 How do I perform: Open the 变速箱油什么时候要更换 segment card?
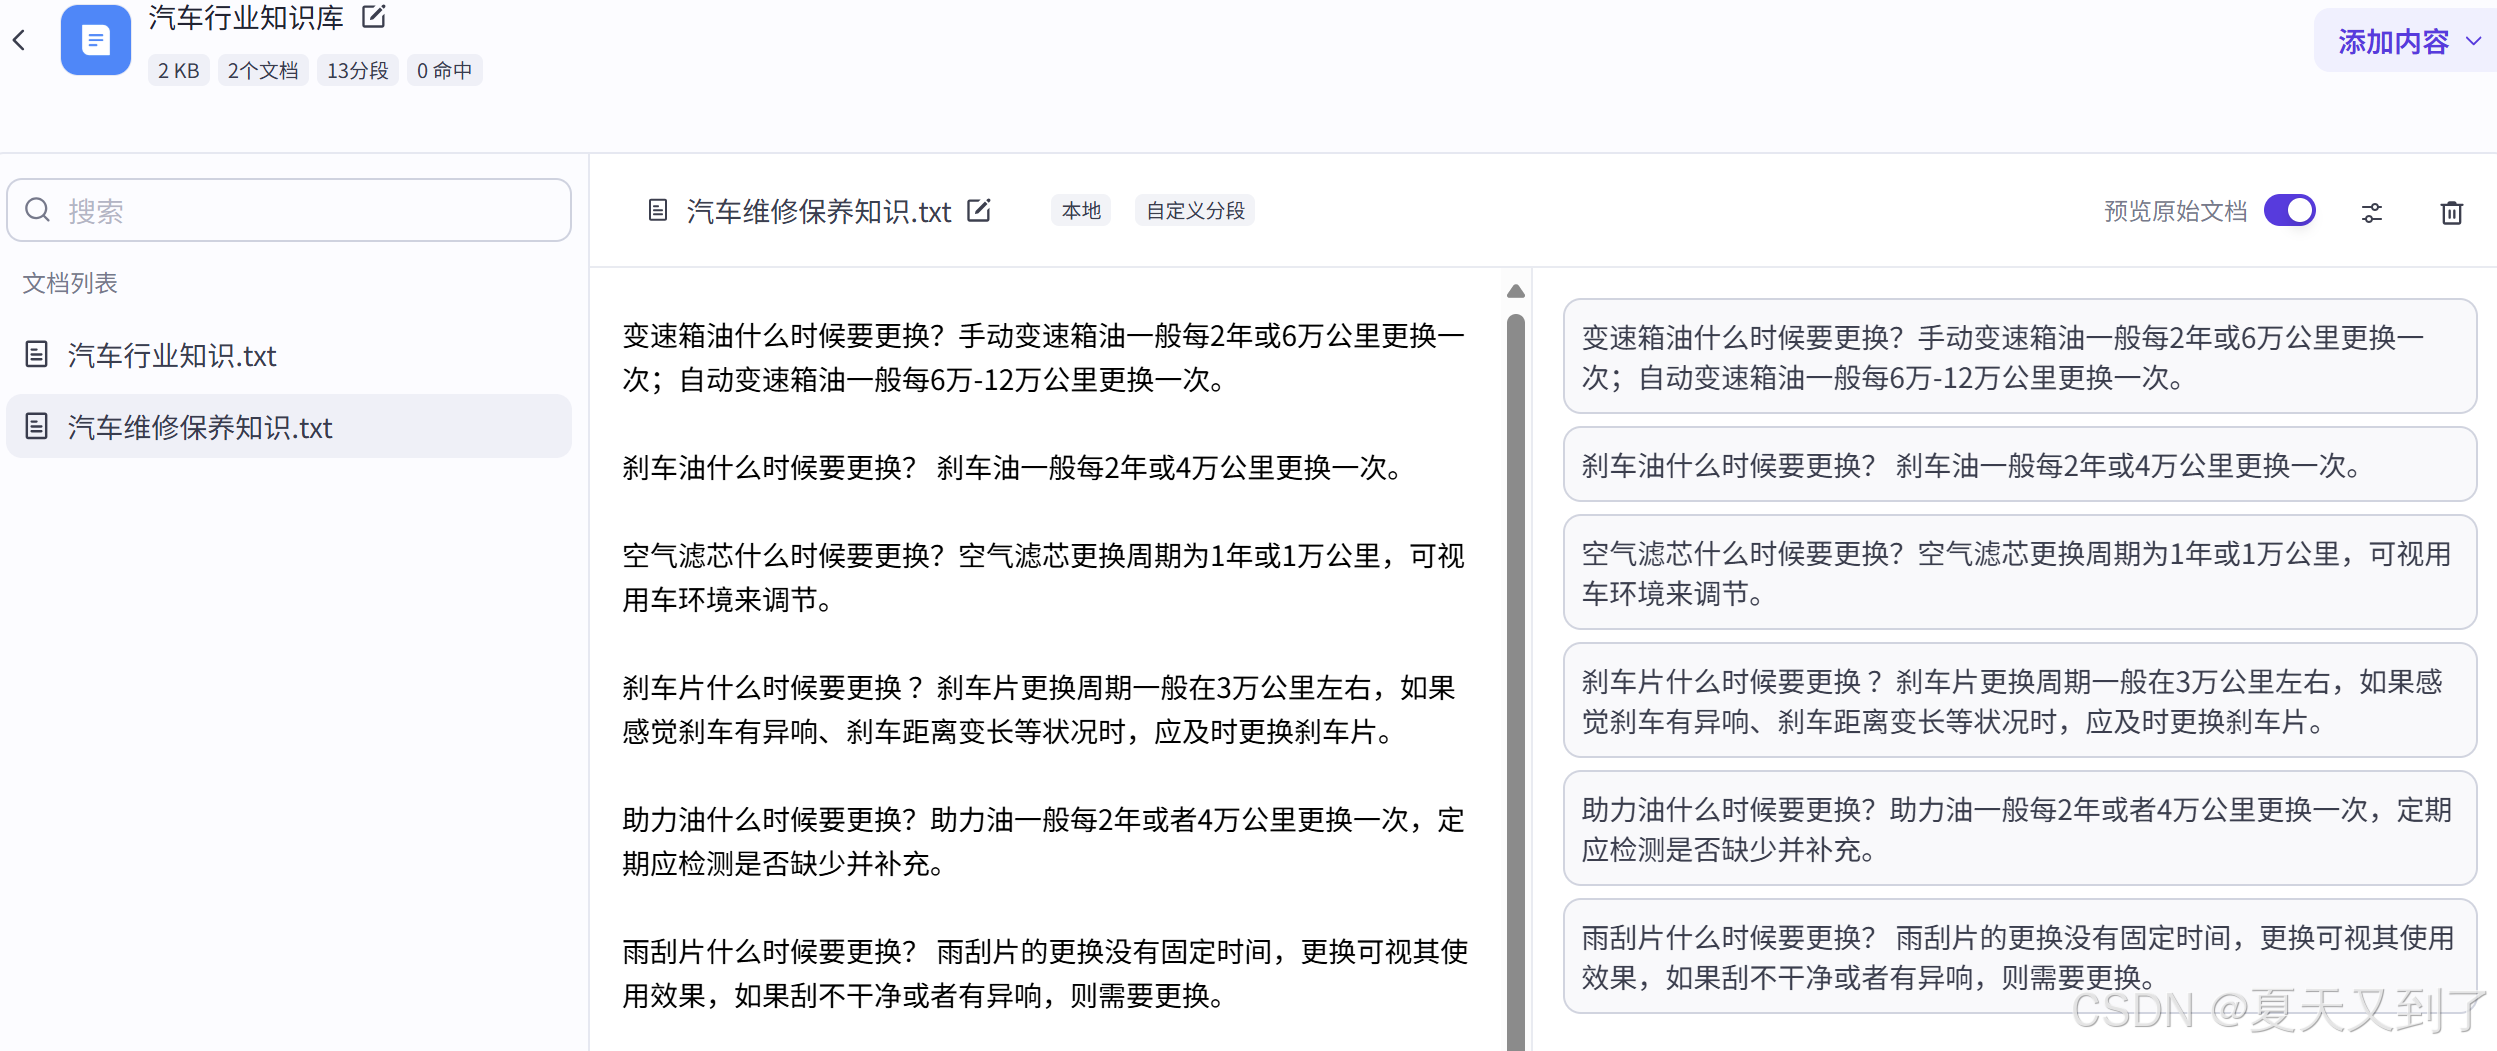pos(2020,356)
